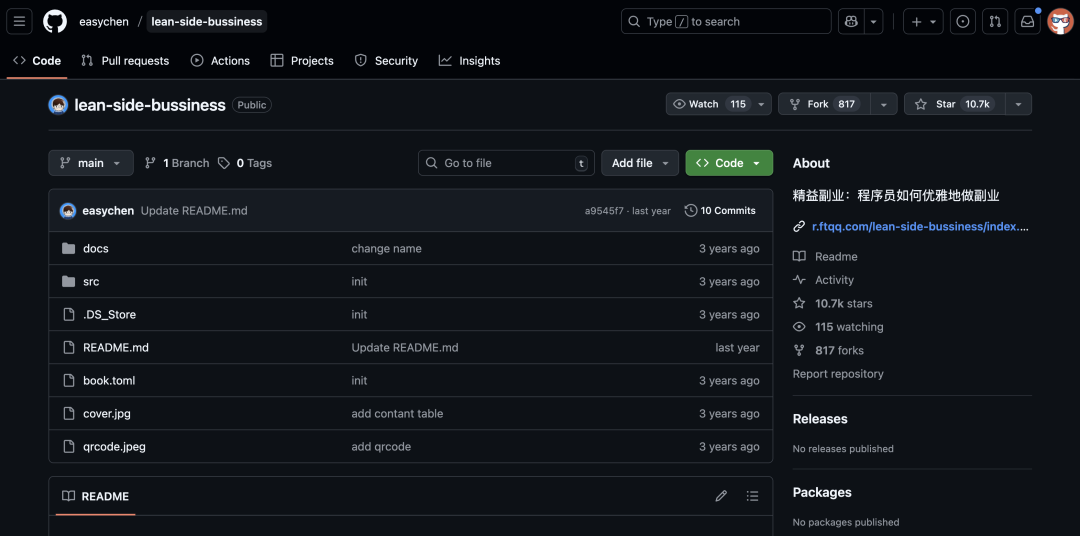Open lean-side-bussiness breadcrumb link

207,21
